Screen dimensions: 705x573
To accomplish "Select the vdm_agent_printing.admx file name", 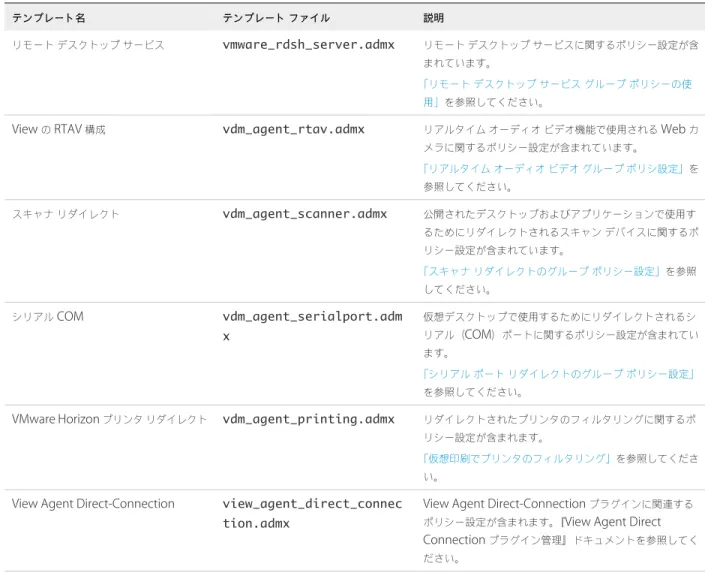I will (308, 419).
